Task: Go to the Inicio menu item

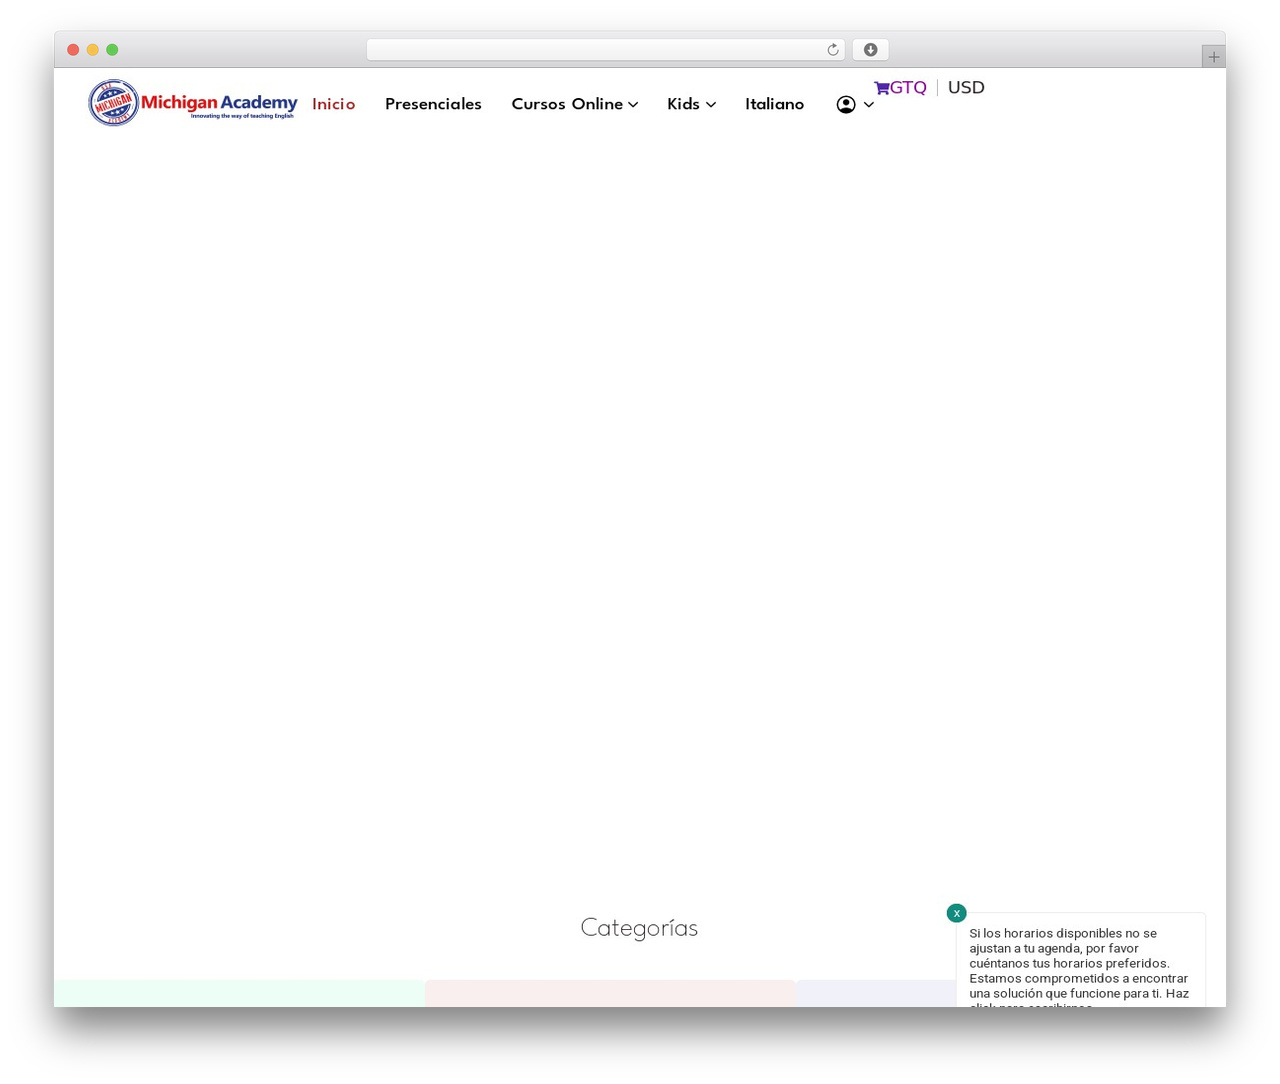Action: [x=333, y=105]
